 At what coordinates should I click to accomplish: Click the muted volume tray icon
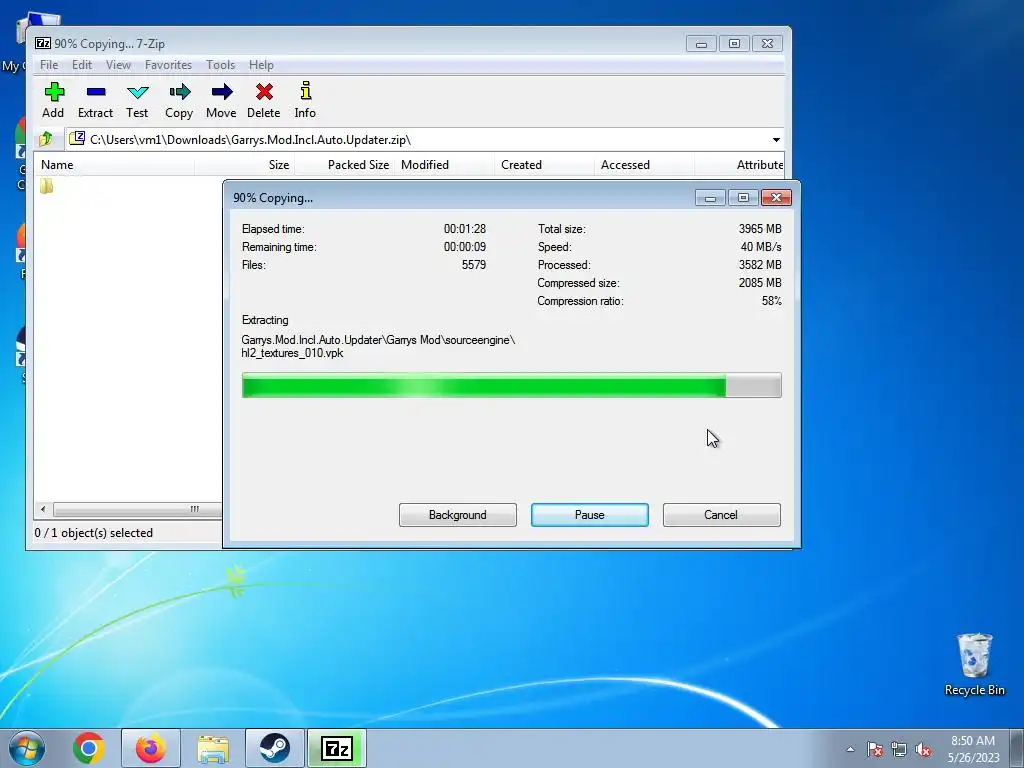923,749
